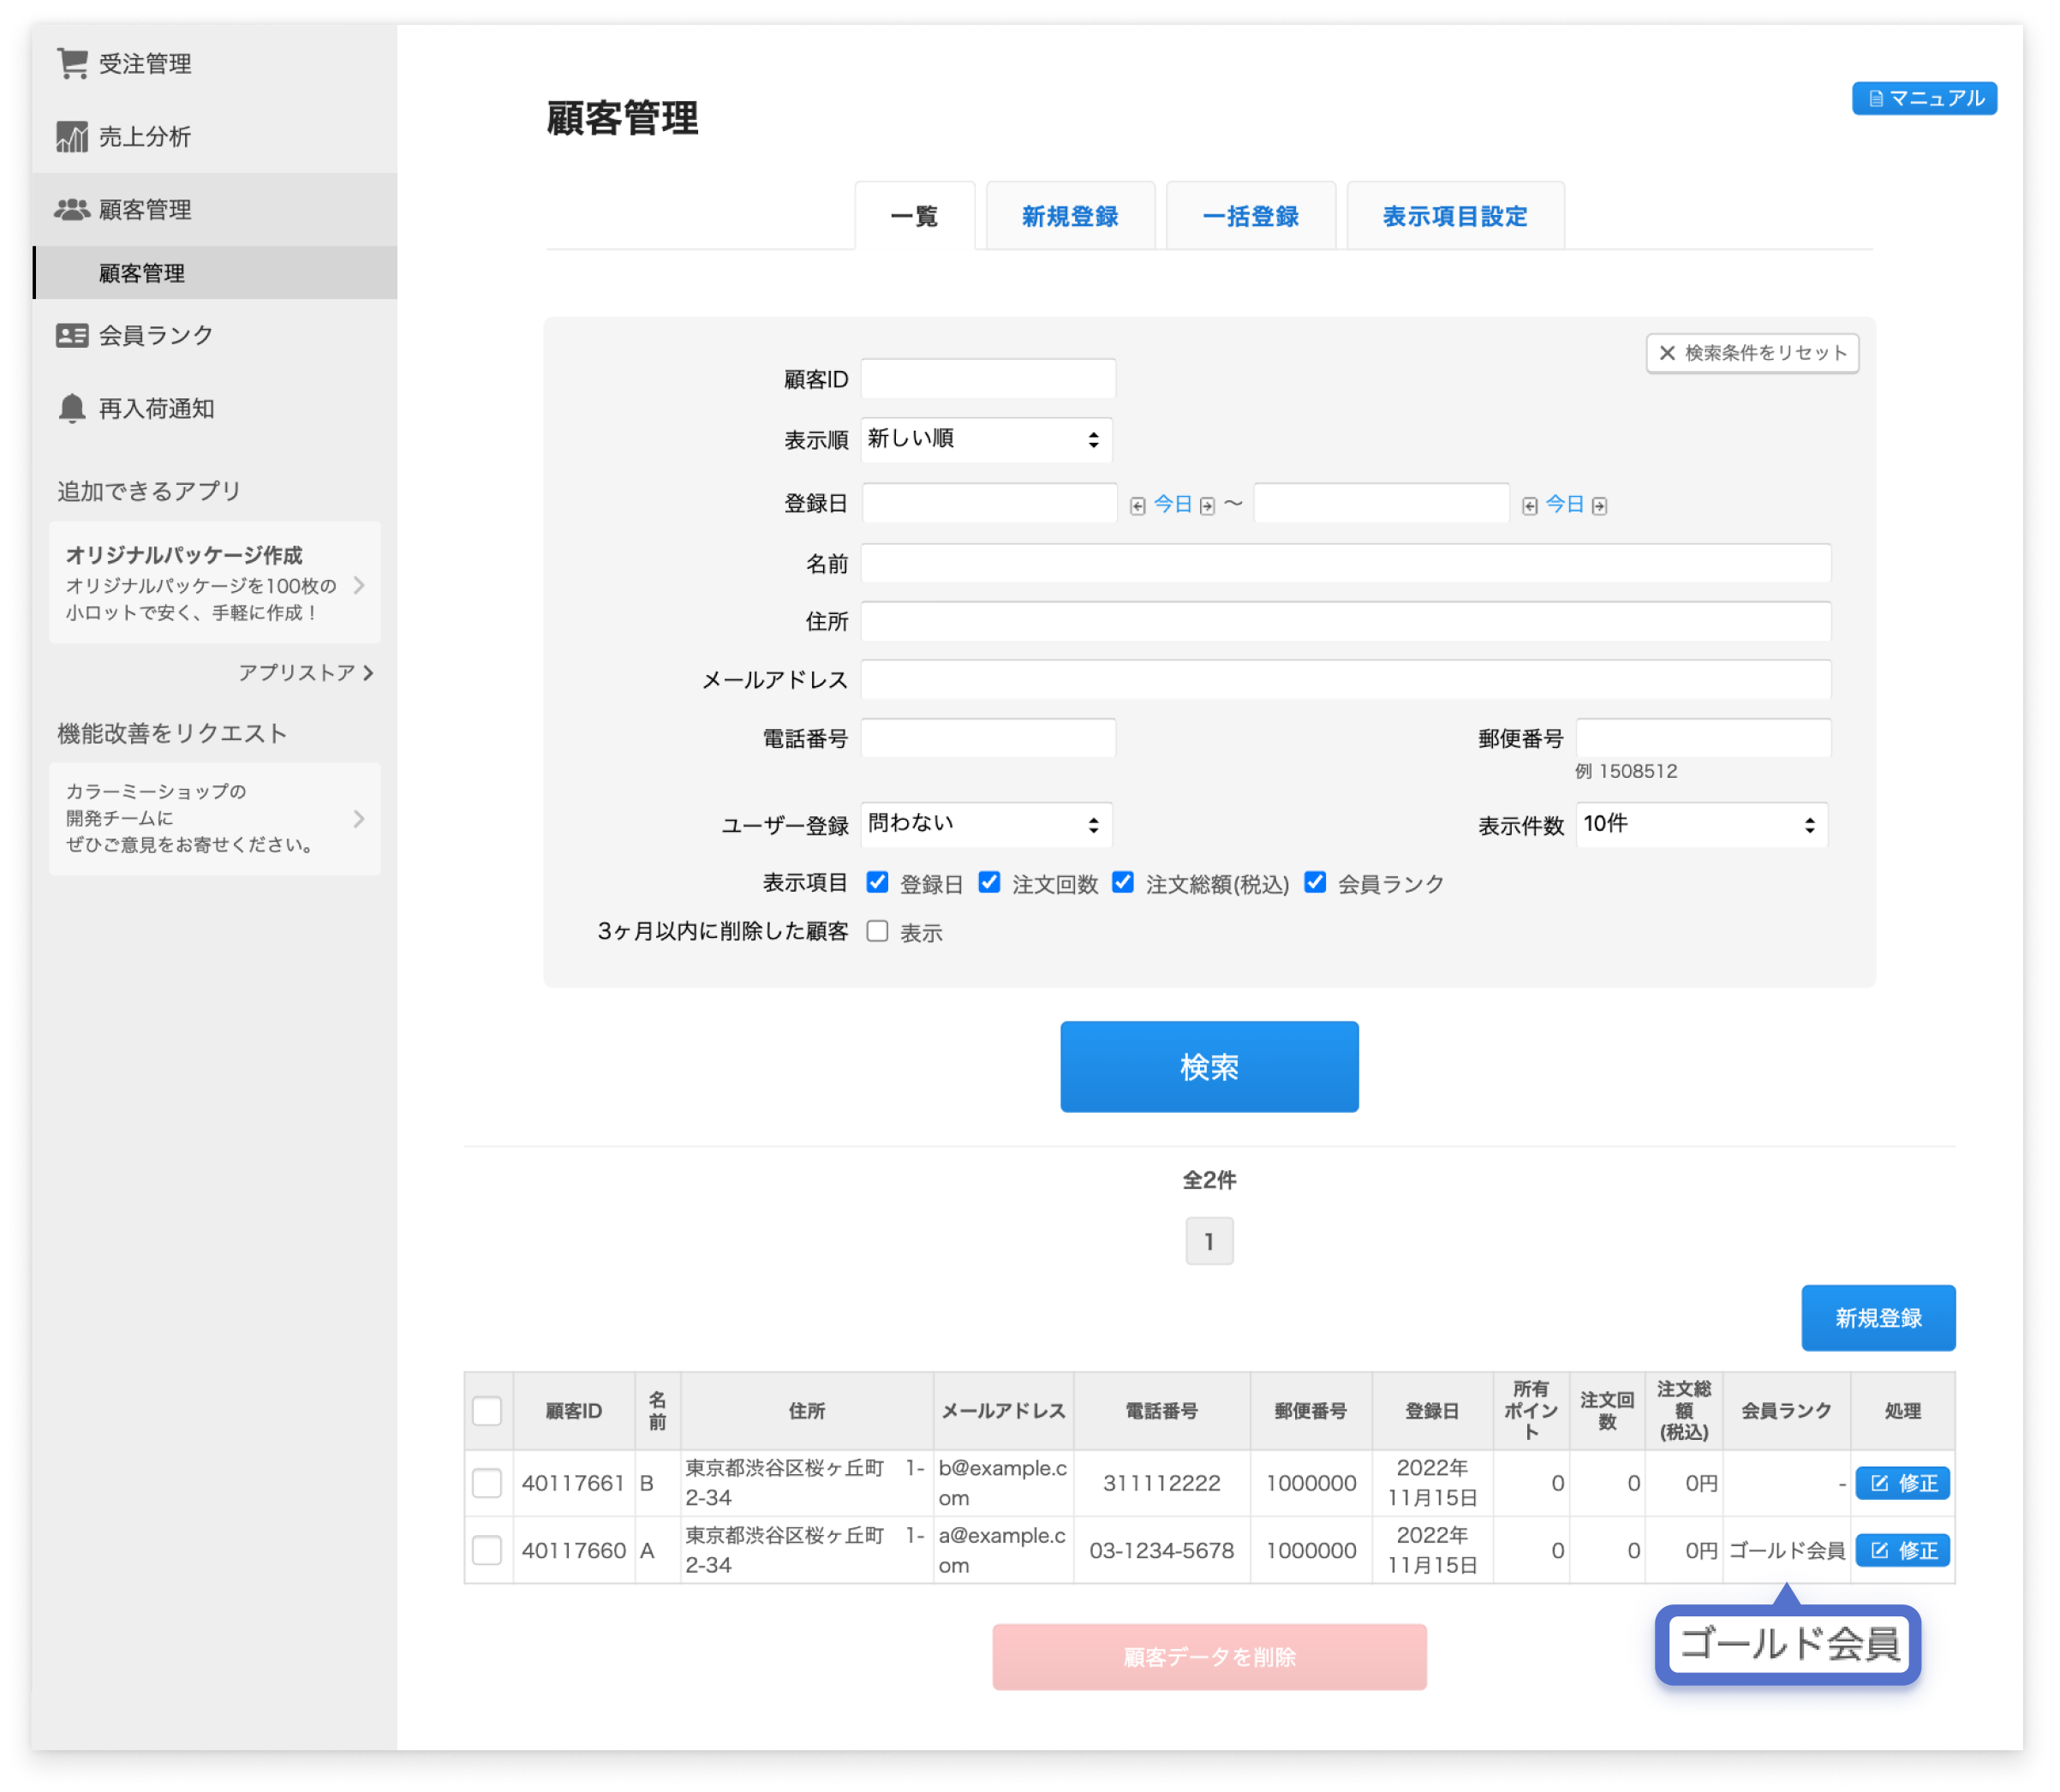Click the 顧客管理 people icon
The image size is (2060, 1792).
[72, 210]
